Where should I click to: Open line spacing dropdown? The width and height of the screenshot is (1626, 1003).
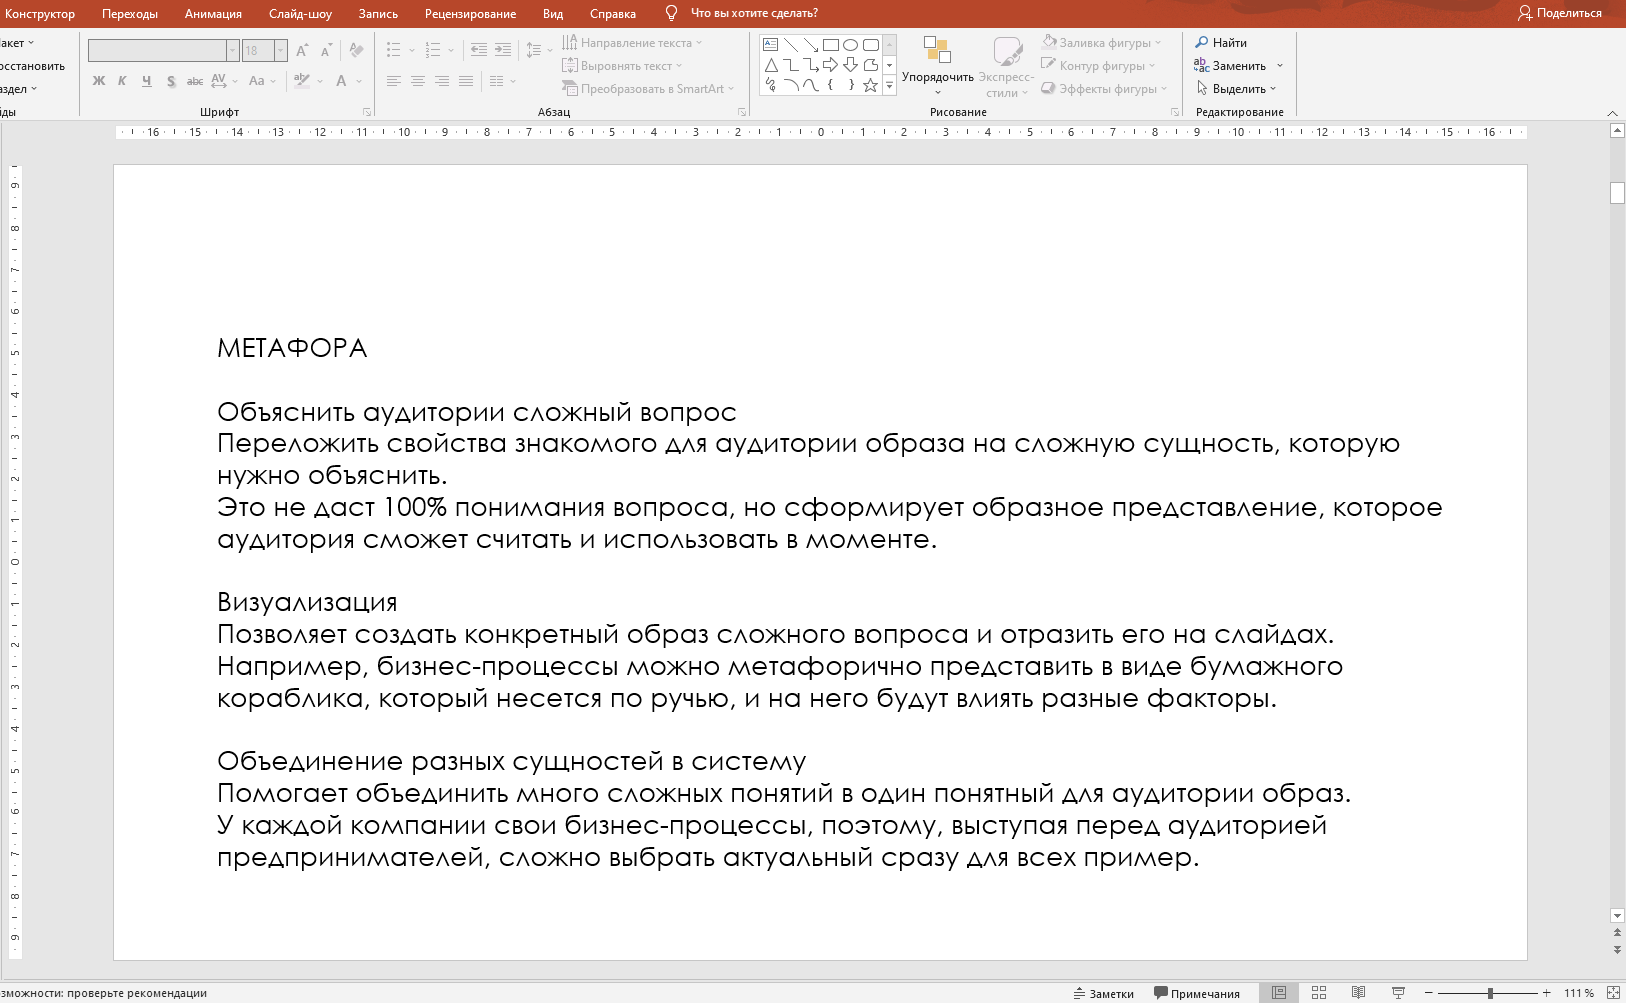pyautogui.click(x=538, y=50)
